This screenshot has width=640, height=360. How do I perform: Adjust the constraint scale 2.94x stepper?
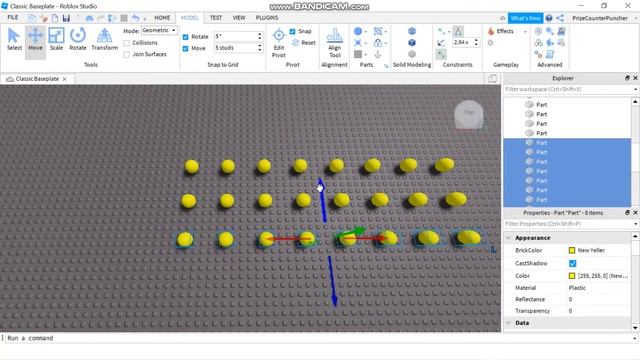pos(476,42)
